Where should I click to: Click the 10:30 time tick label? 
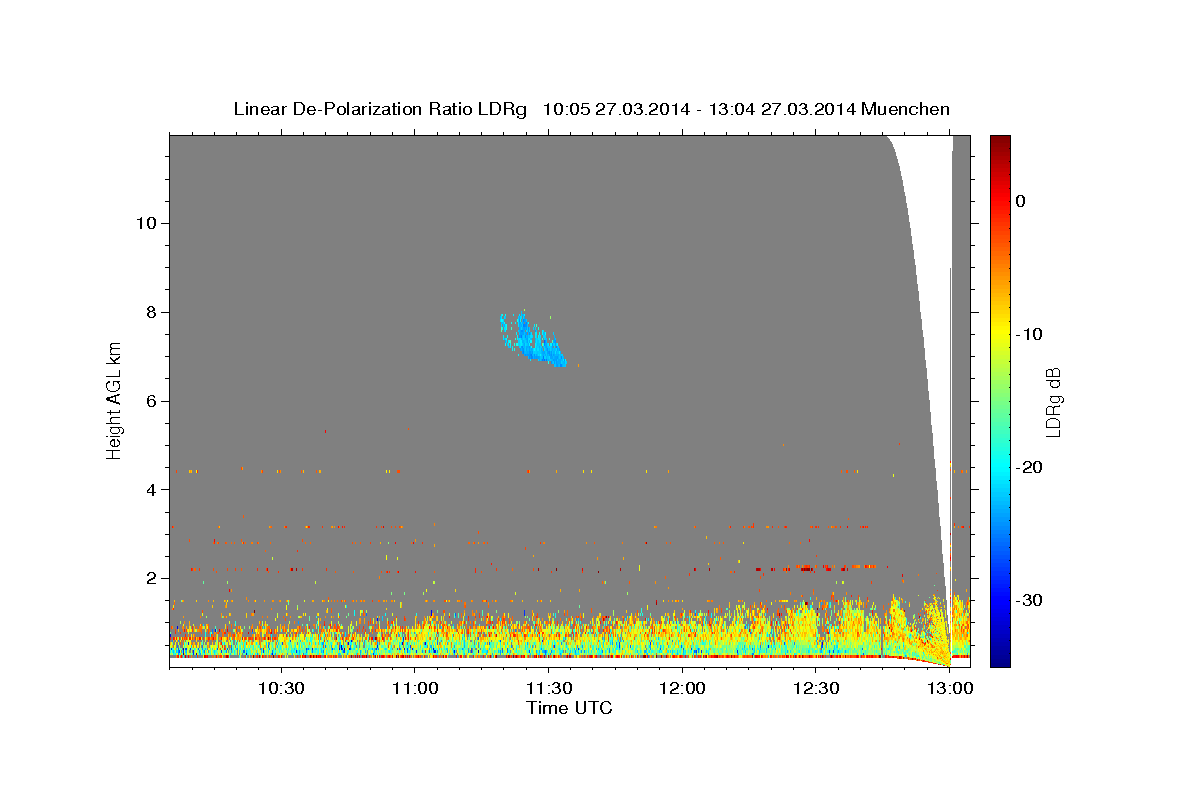[x=281, y=689]
